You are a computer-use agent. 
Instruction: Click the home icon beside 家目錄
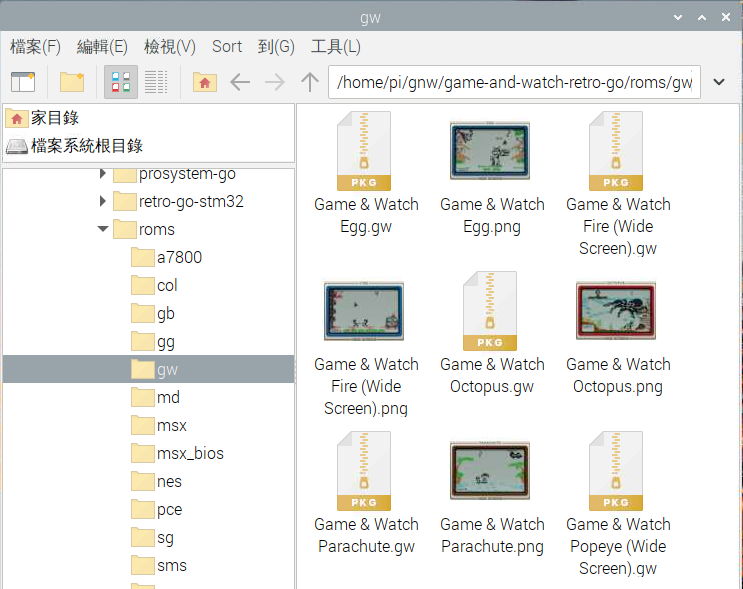click(17, 118)
